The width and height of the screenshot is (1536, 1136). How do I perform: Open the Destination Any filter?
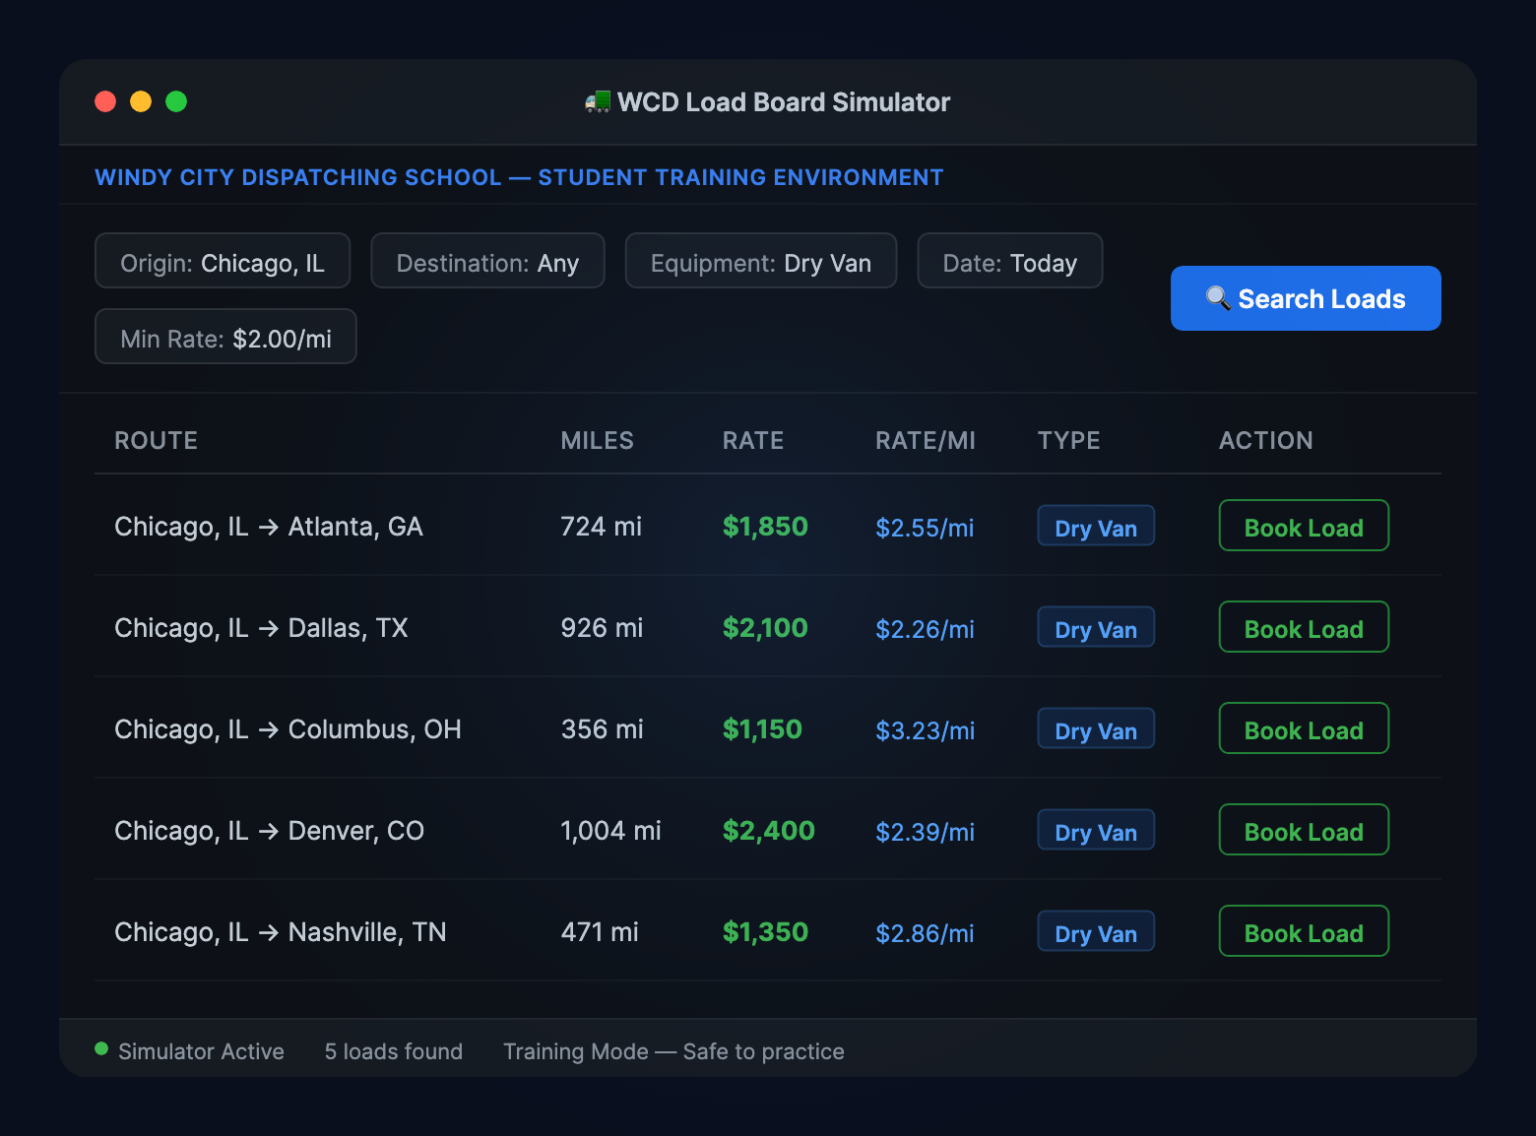(x=487, y=262)
